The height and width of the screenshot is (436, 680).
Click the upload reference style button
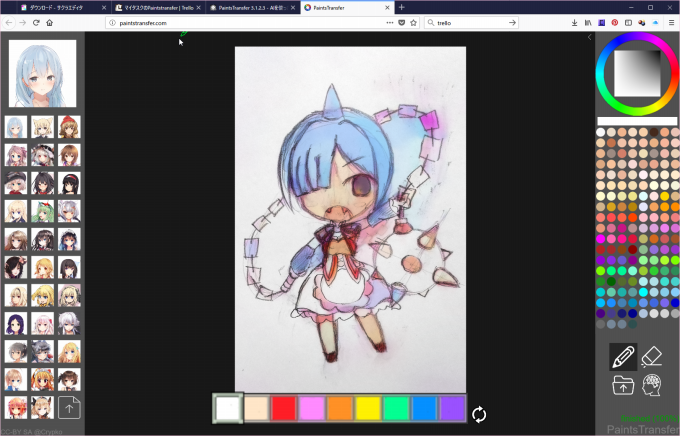point(69,408)
